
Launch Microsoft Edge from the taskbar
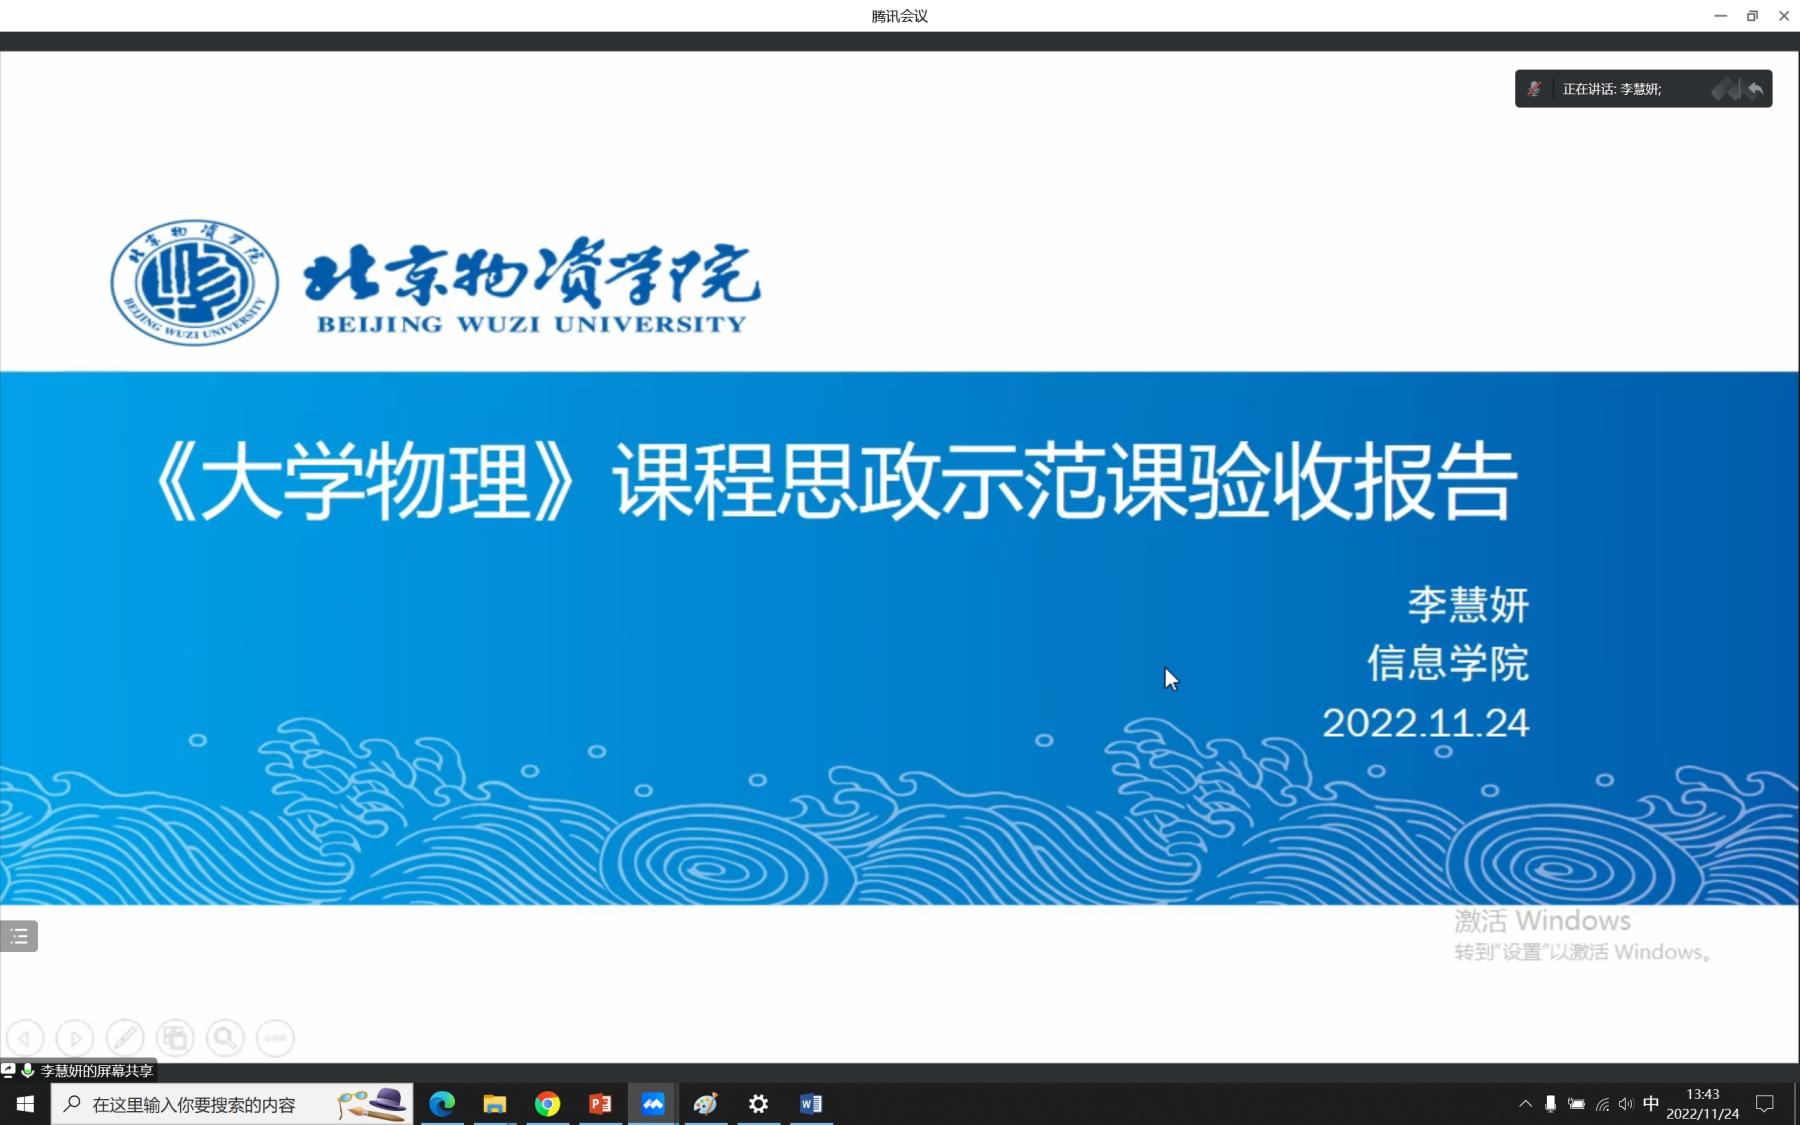442,1104
